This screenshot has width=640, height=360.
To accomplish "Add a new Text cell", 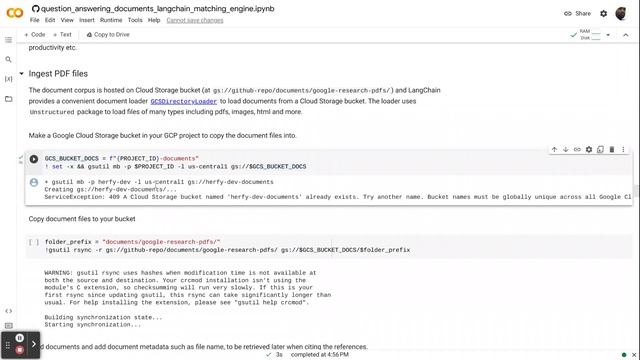I will tap(62, 35).
